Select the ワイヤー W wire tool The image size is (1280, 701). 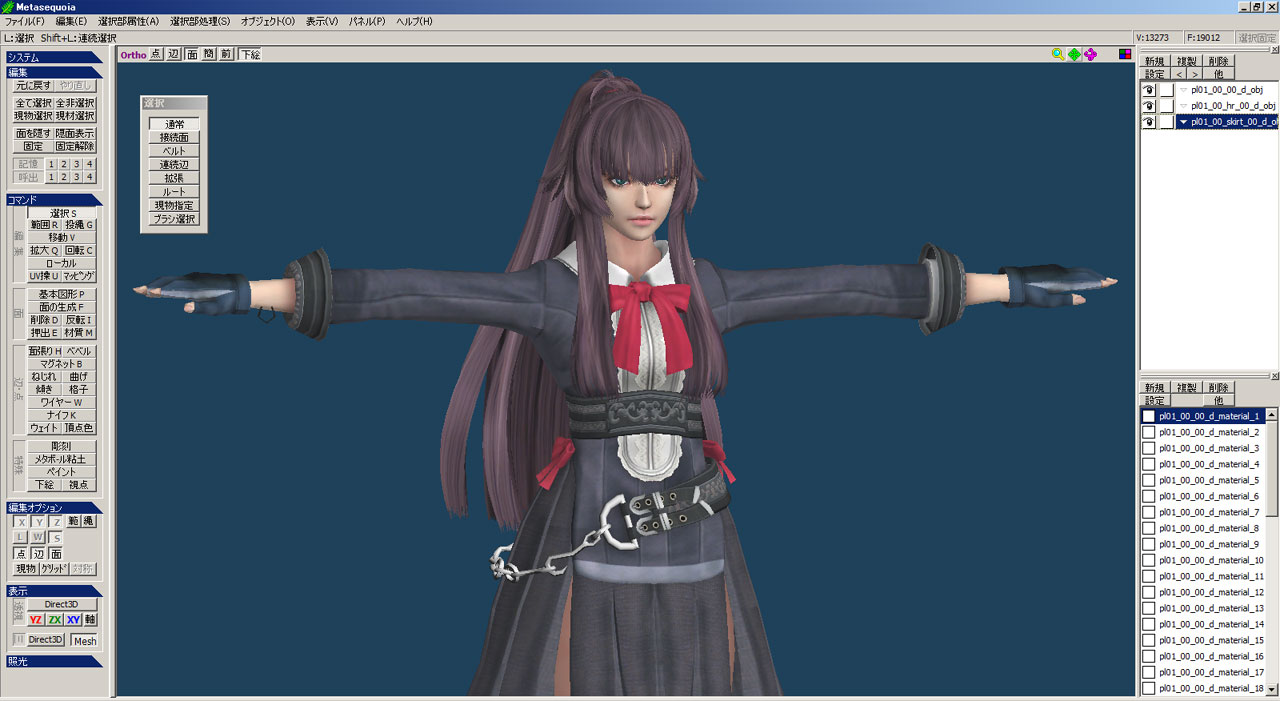[x=62, y=402]
